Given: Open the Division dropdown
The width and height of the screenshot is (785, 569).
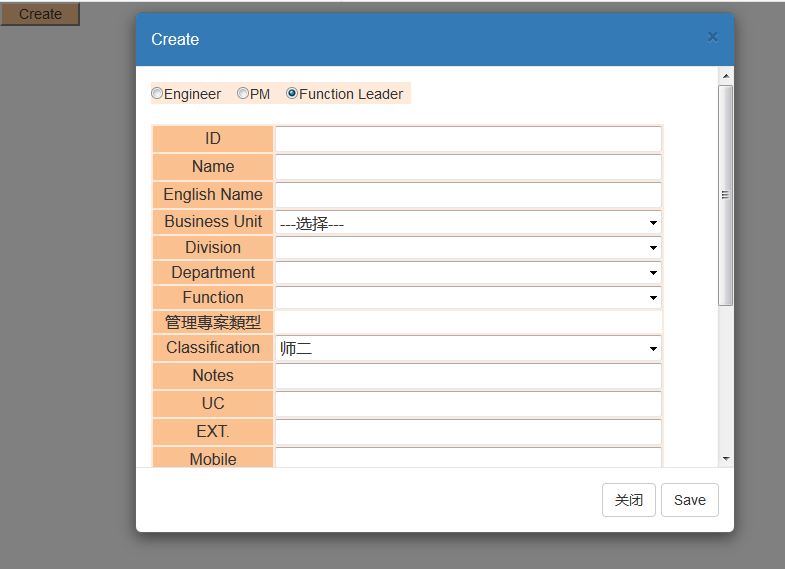Looking at the screenshot, I should 468,248.
